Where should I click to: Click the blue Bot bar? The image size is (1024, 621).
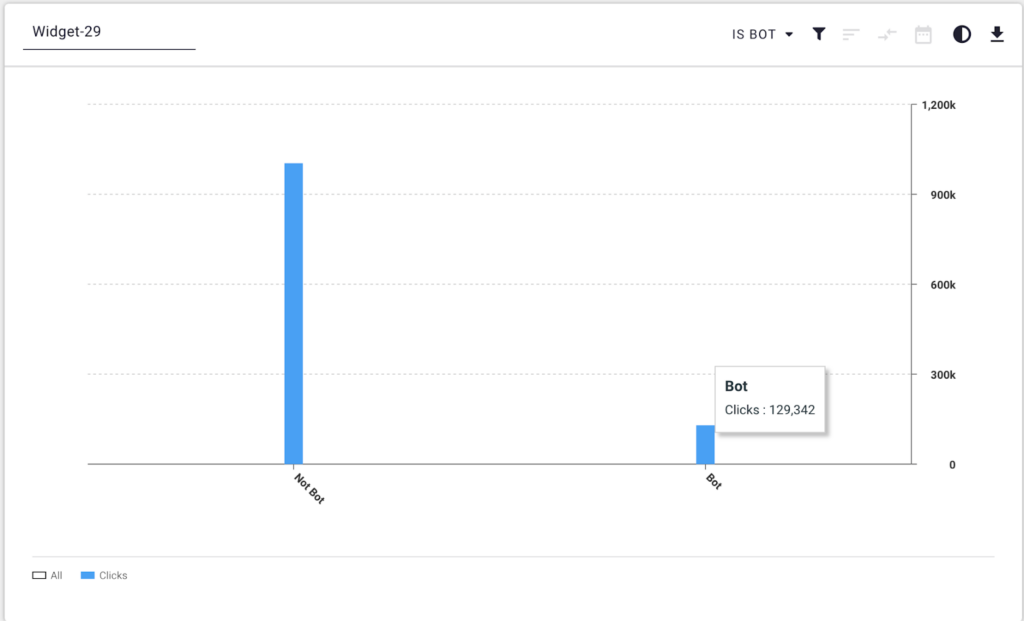(705, 445)
